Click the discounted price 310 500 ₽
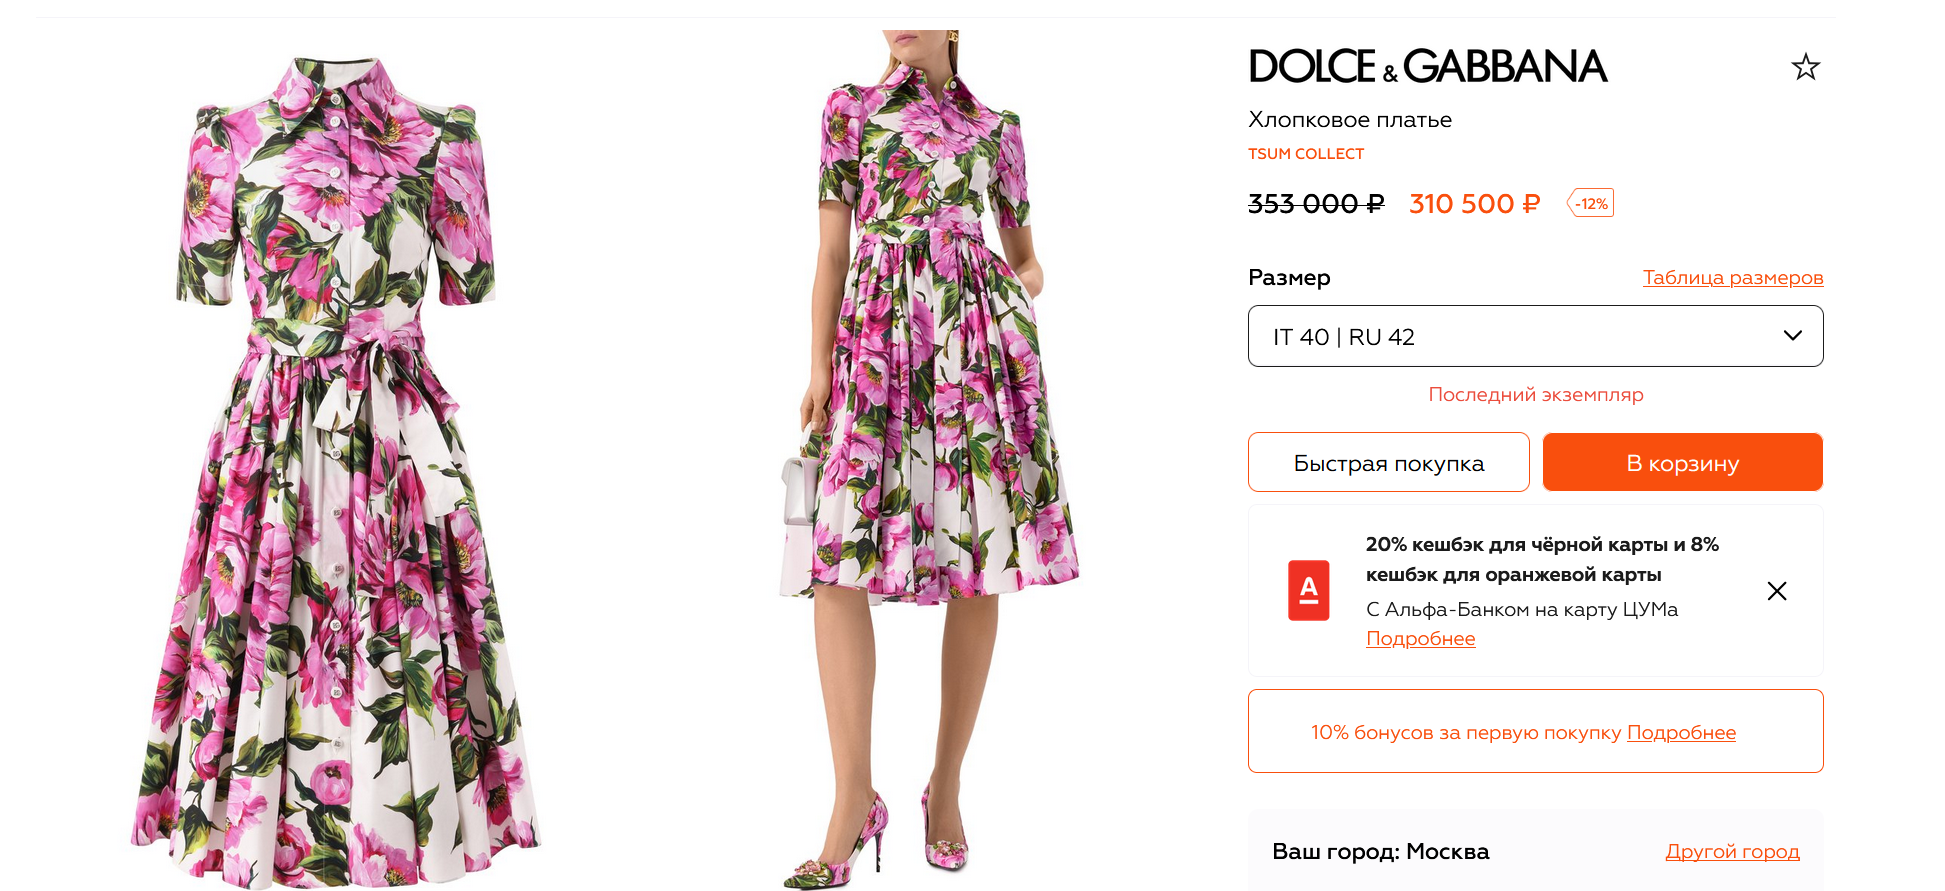The image size is (1945, 891). point(1473,204)
